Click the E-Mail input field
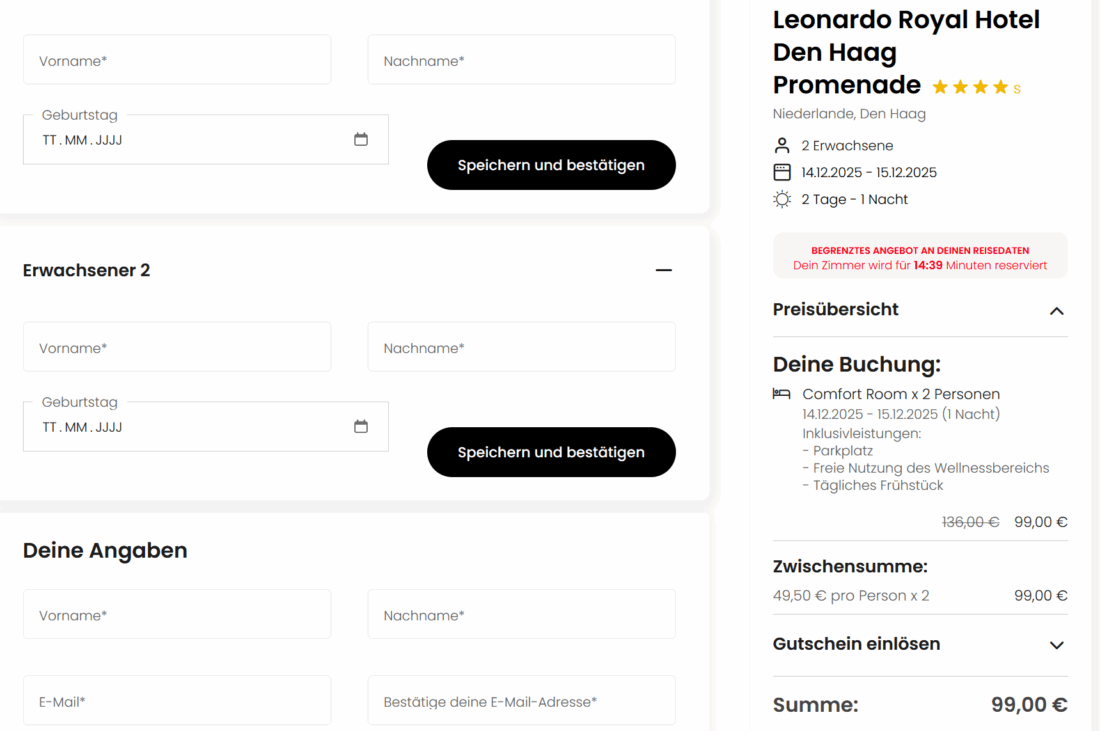The width and height of the screenshot is (1100, 731). (177, 701)
